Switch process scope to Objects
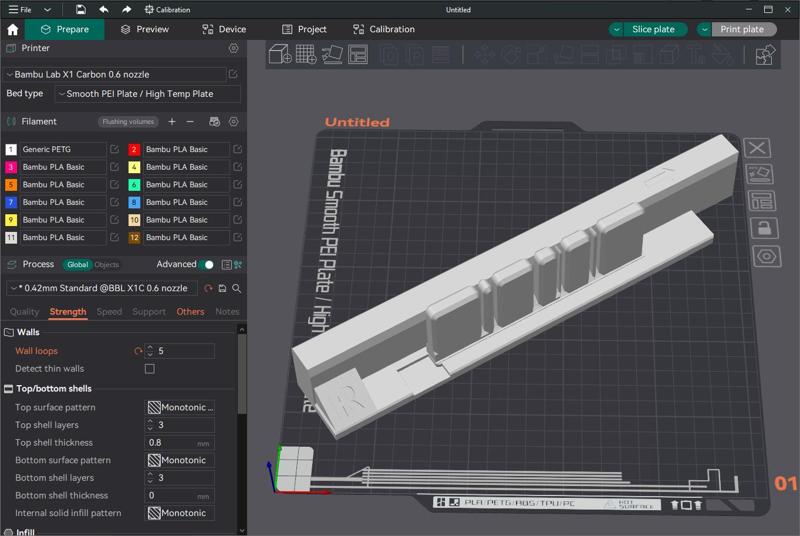 click(106, 265)
